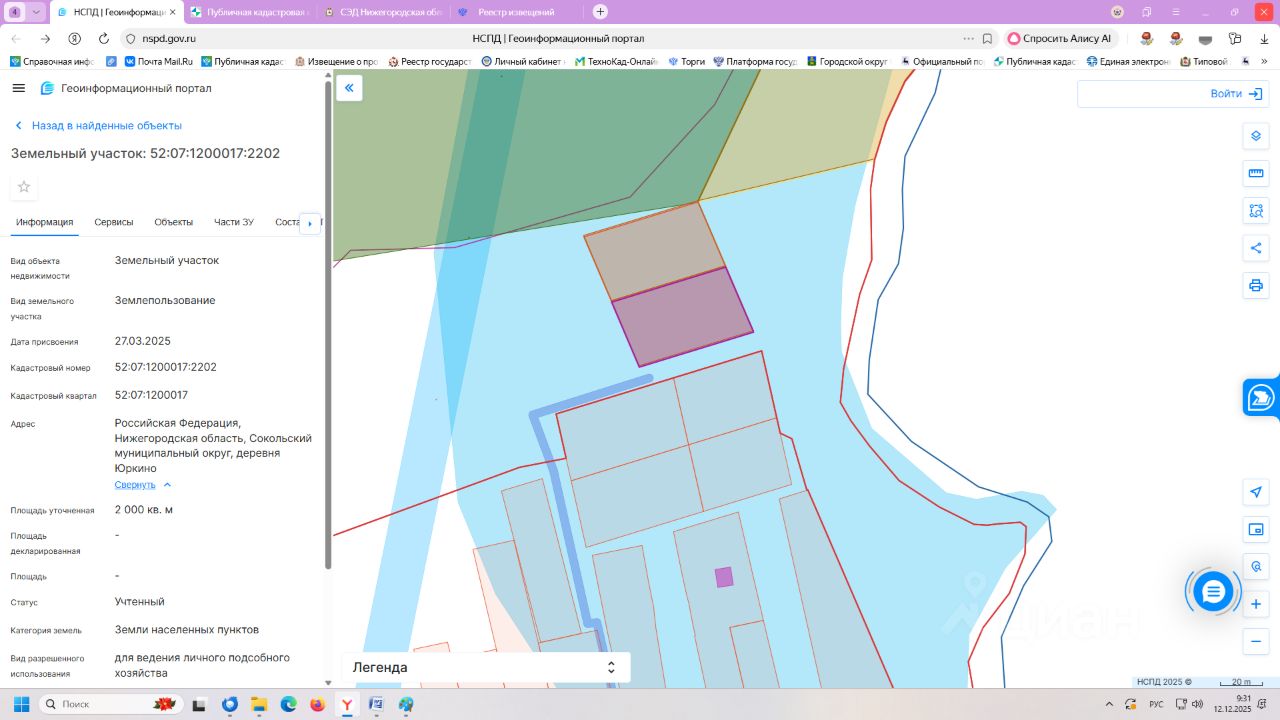Select the ruler measurement tool
The height and width of the screenshot is (720, 1280).
(x=1256, y=173)
